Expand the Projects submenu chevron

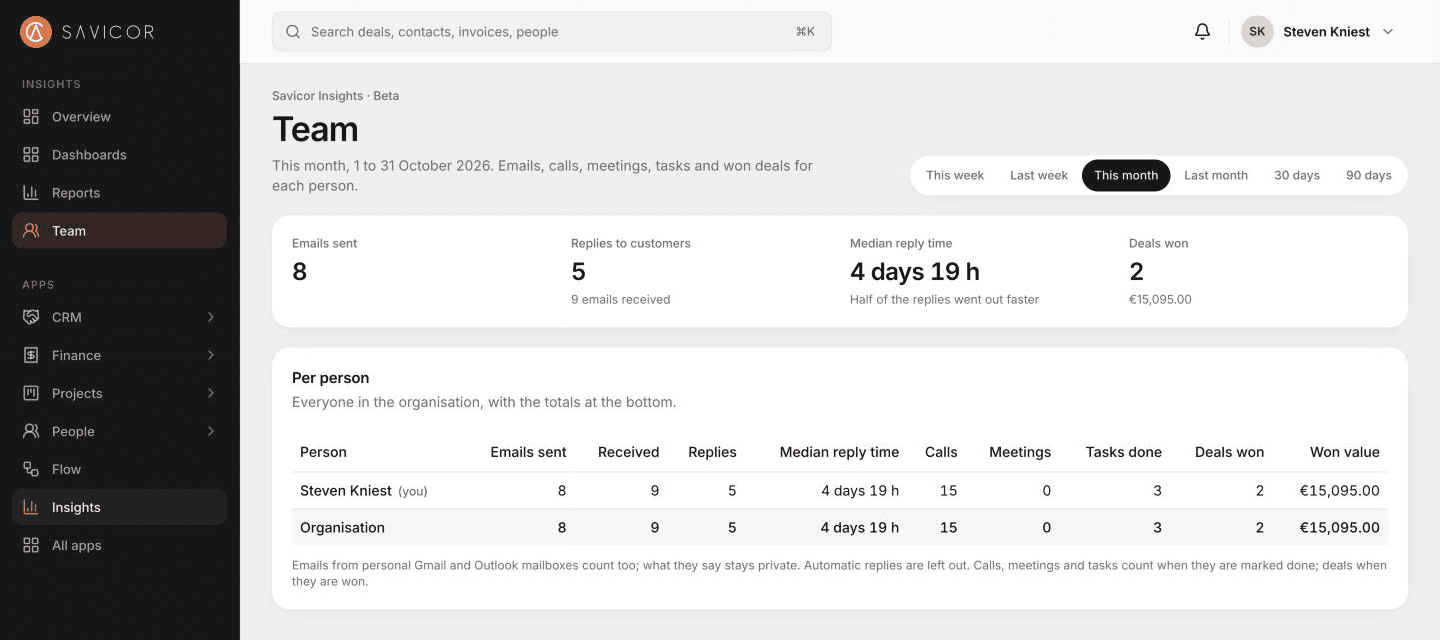coord(211,393)
